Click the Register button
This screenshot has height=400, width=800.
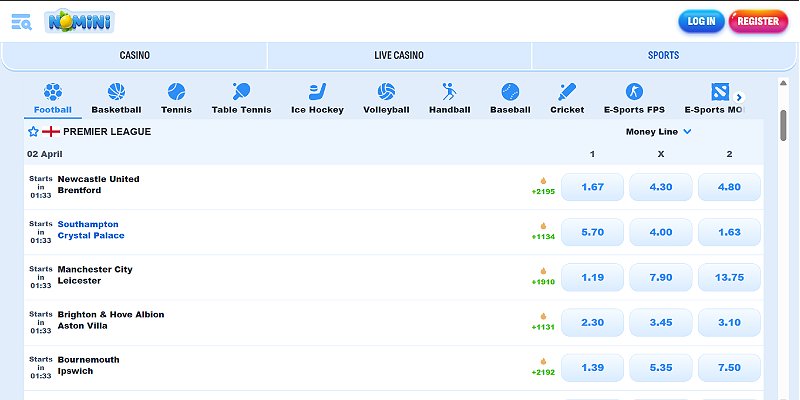pyautogui.click(x=758, y=21)
